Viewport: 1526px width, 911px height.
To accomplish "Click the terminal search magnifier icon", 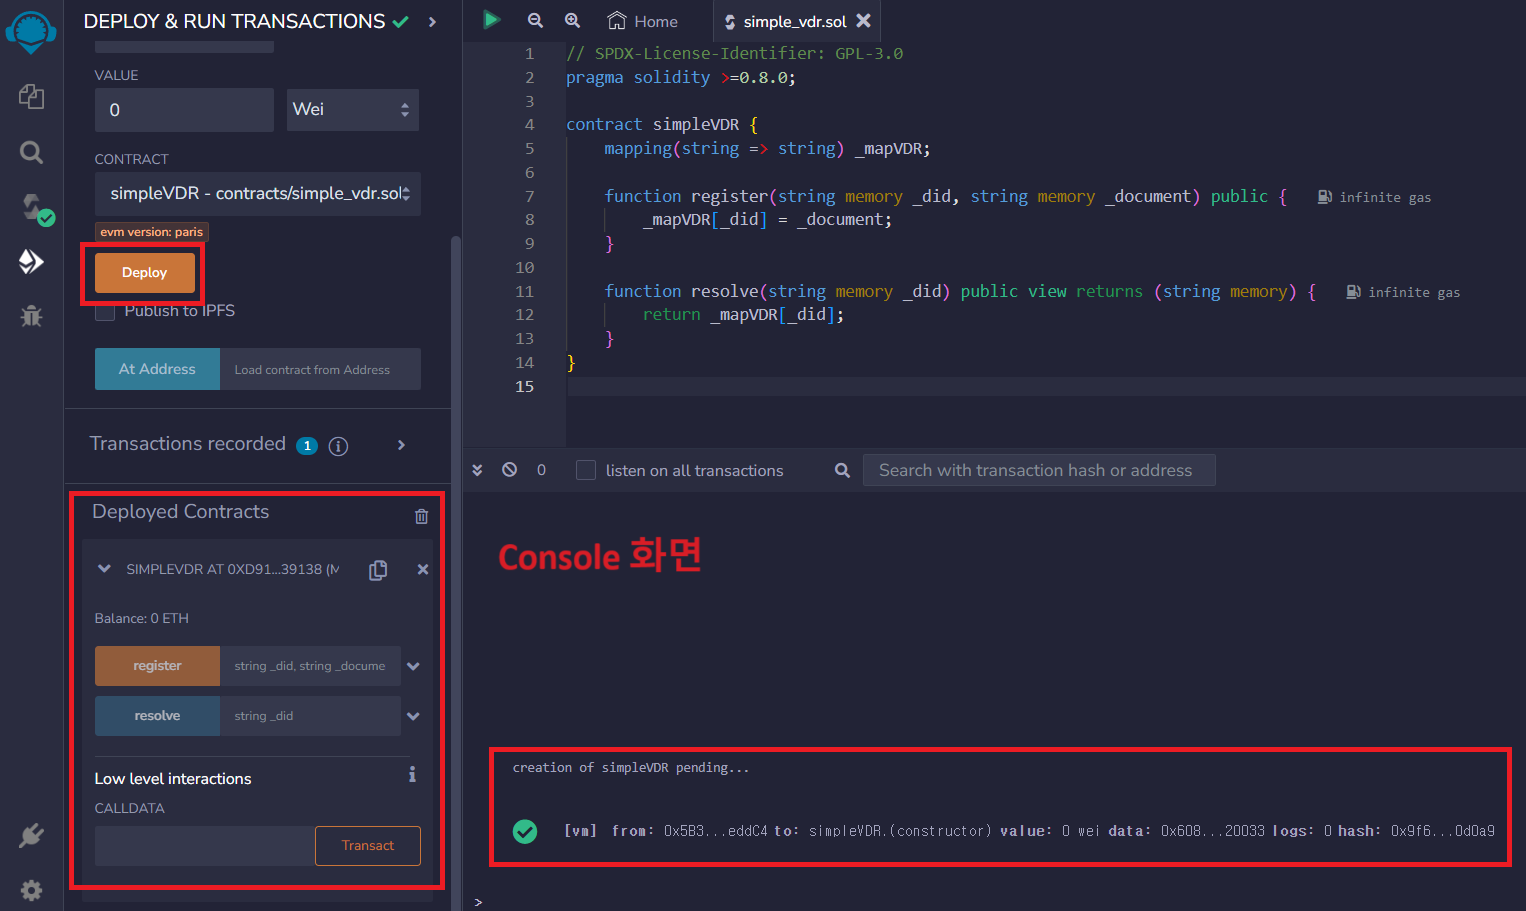I will (842, 470).
